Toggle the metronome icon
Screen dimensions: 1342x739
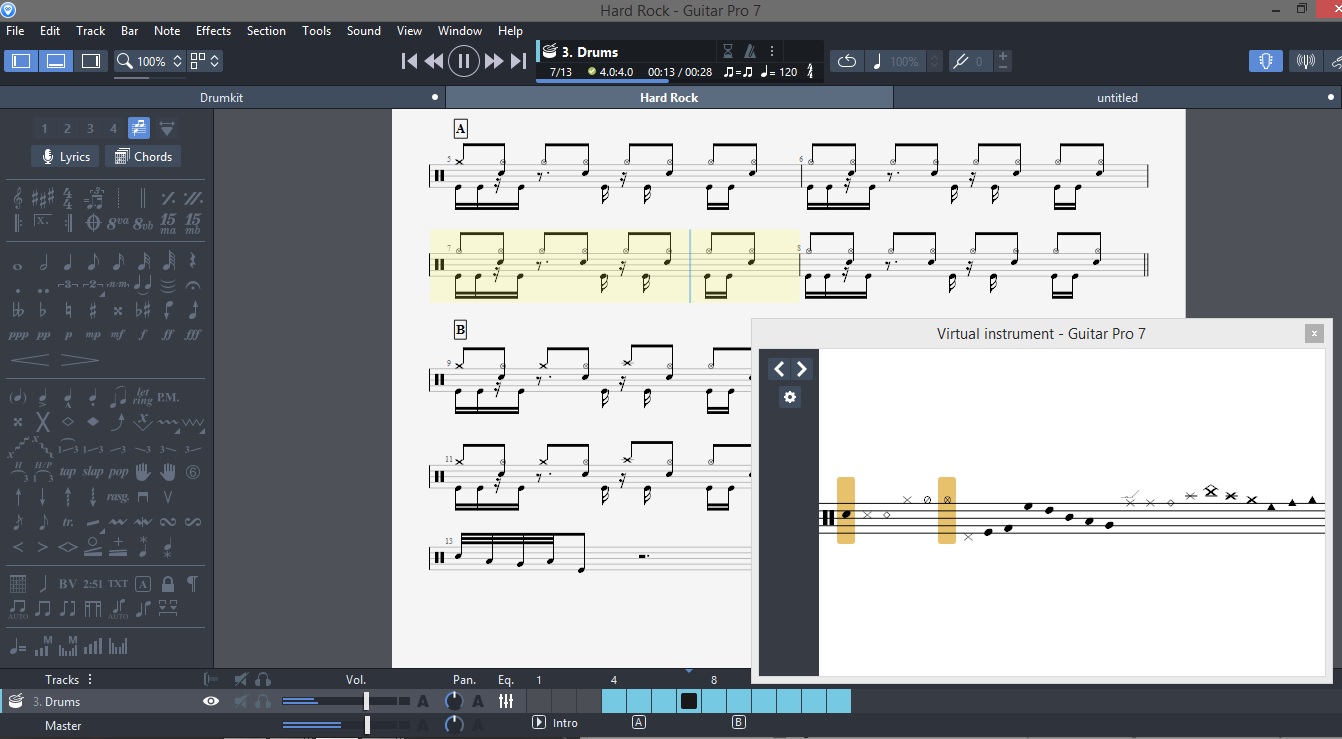750,51
